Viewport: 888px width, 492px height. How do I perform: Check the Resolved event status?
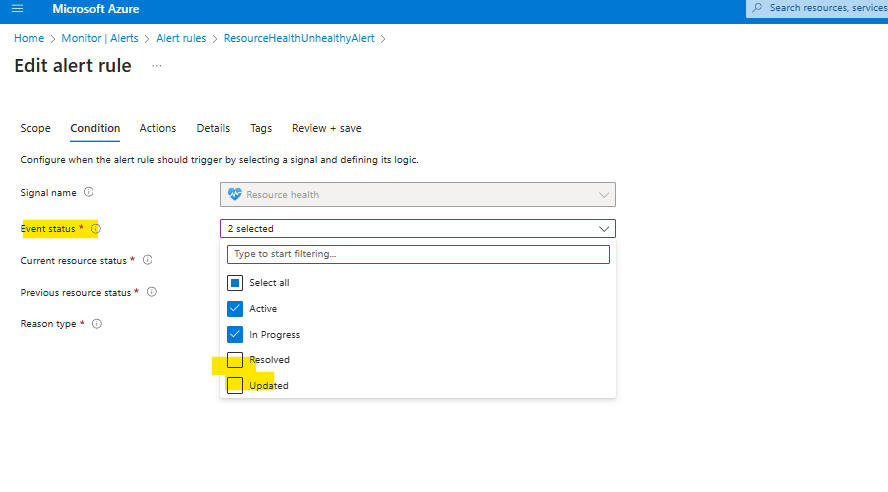click(x=235, y=360)
